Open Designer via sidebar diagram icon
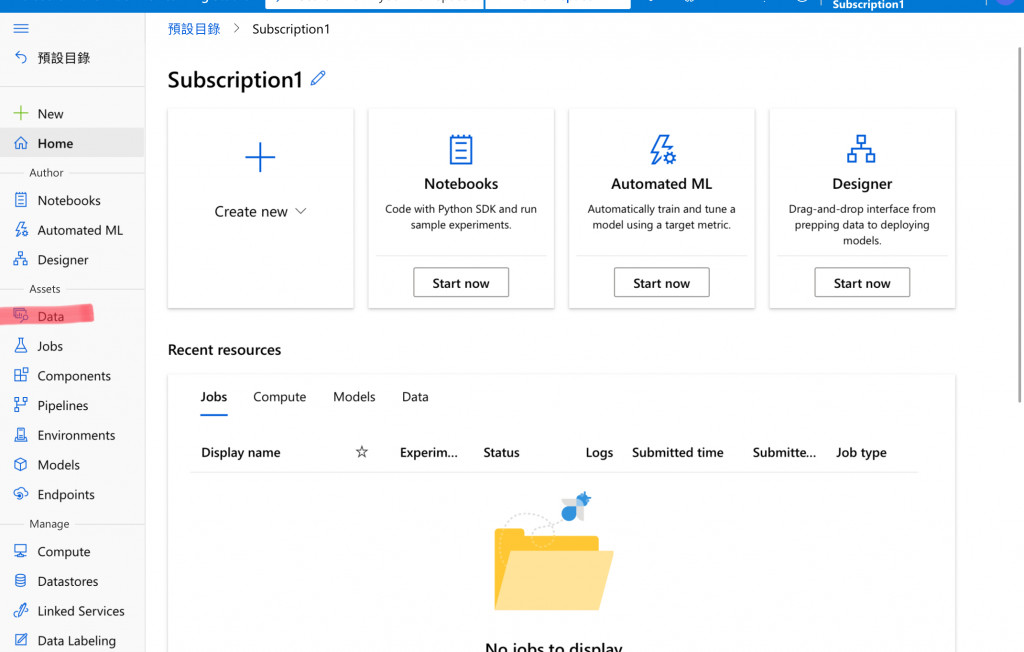The width and height of the screenshot is (1024, 652). [x=21, y=259]
